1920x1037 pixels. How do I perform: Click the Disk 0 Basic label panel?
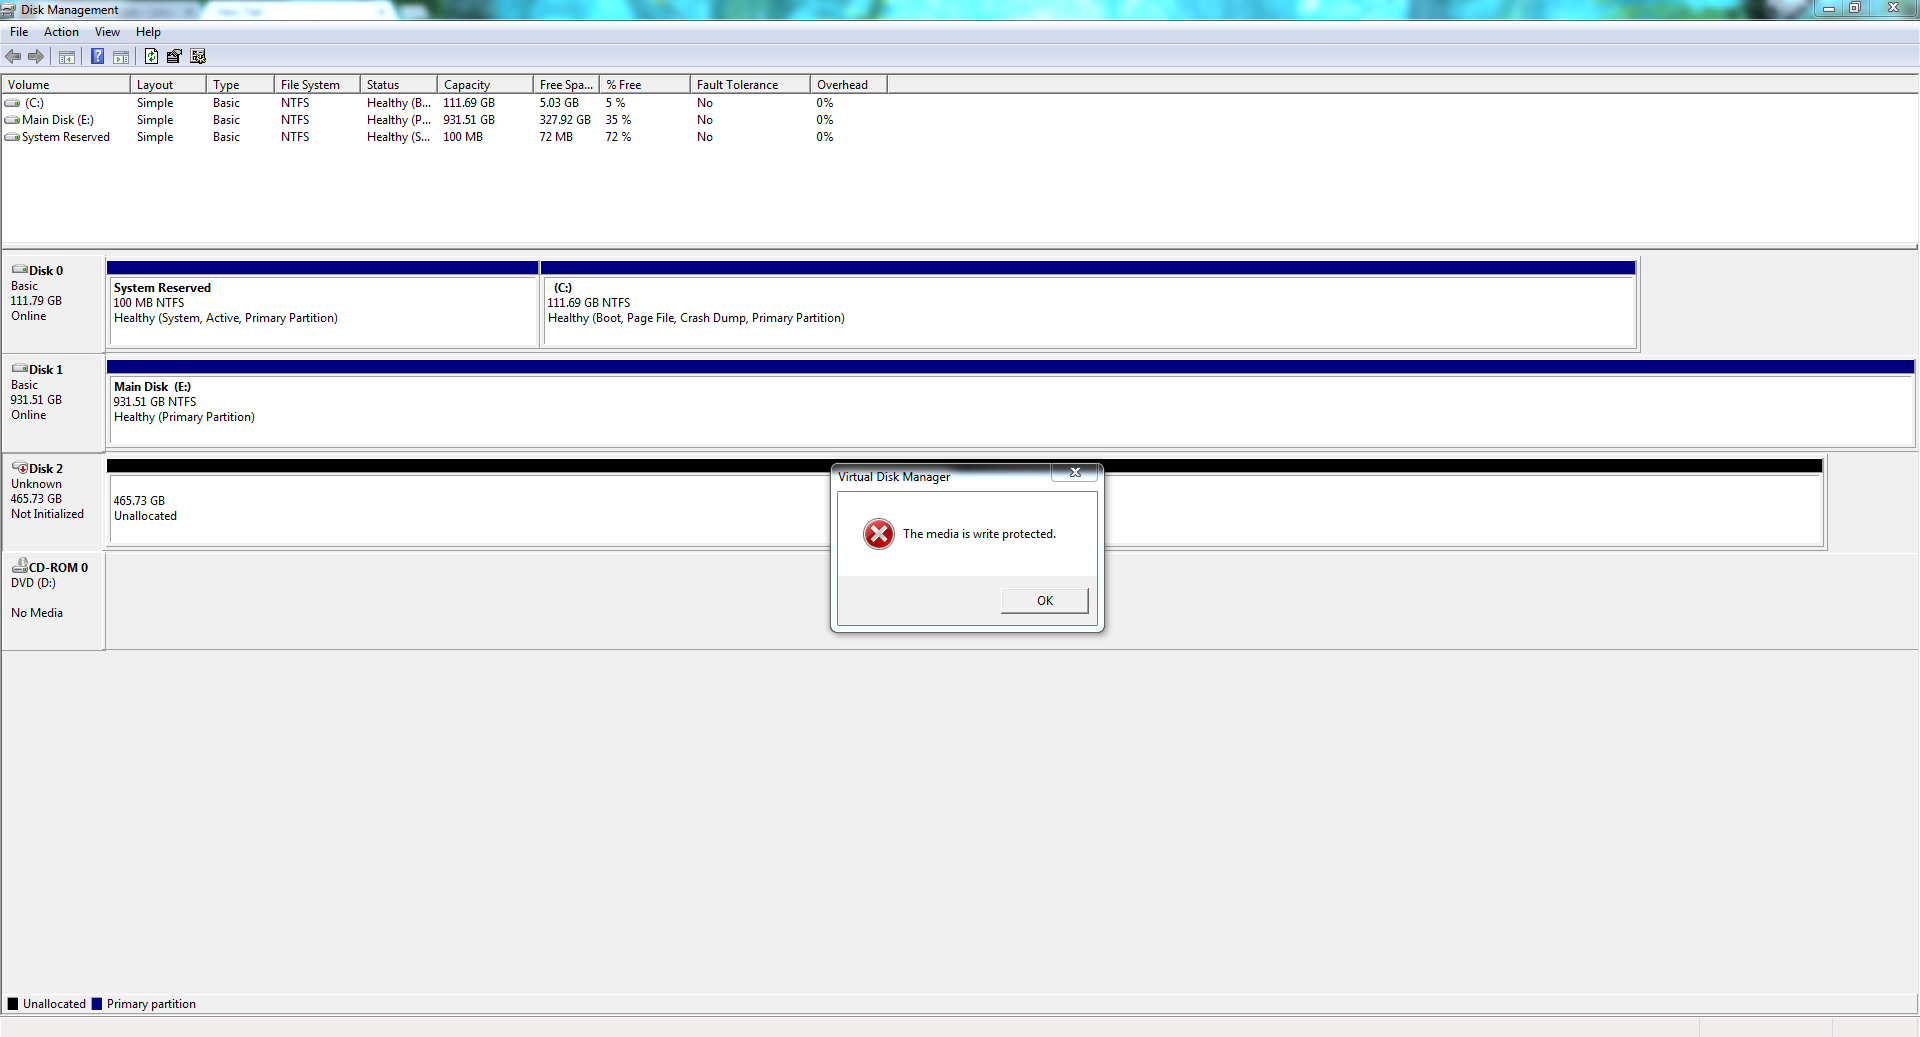[x=53, y=303]
